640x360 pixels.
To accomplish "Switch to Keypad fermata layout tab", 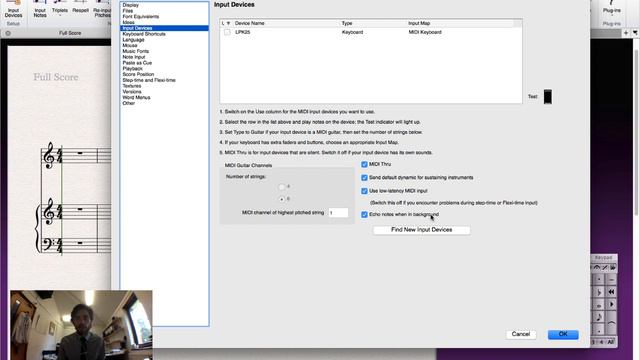I will click(597, 267).
